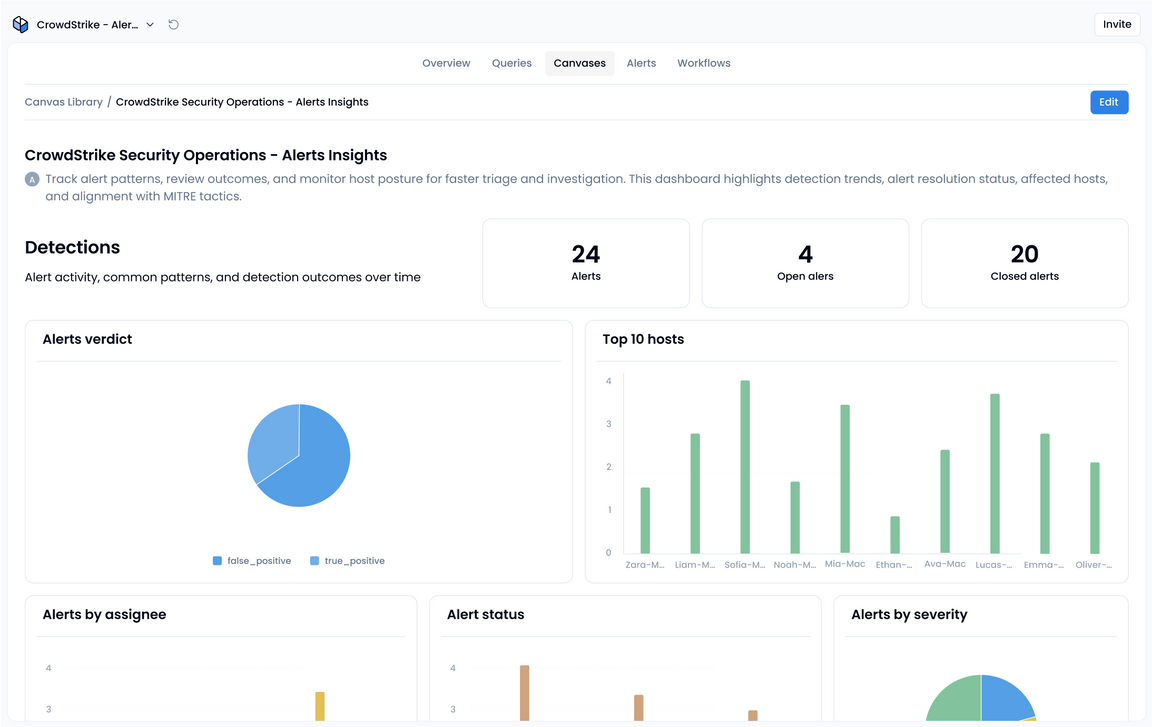Click the lighter true_positive pie slice
1152x727 pixels.
click(276, 441)
